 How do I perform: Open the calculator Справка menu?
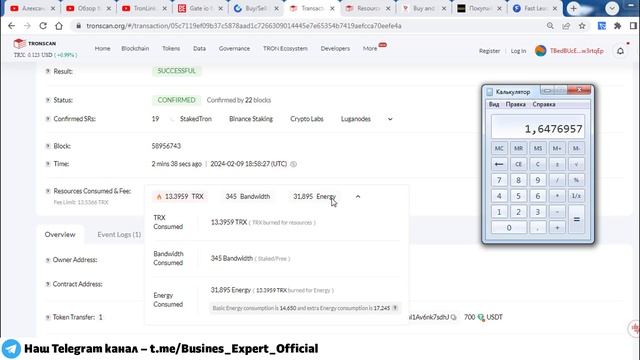tap(544, 104)
